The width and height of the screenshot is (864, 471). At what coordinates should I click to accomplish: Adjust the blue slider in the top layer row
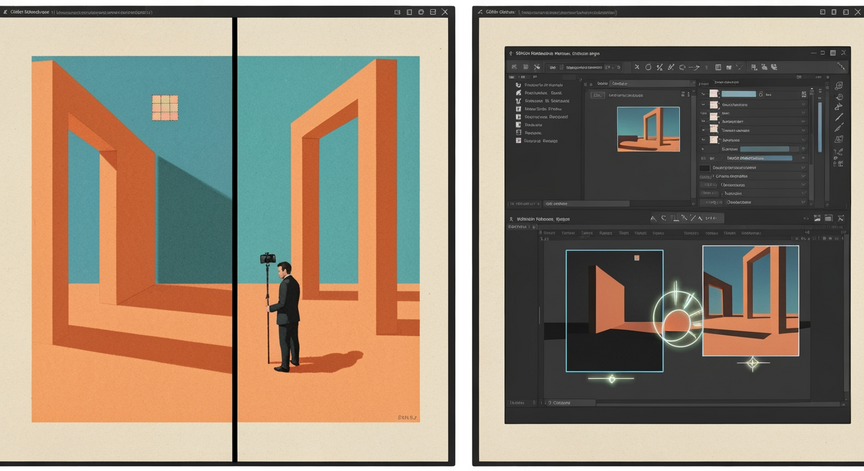[x=738, y=94]
